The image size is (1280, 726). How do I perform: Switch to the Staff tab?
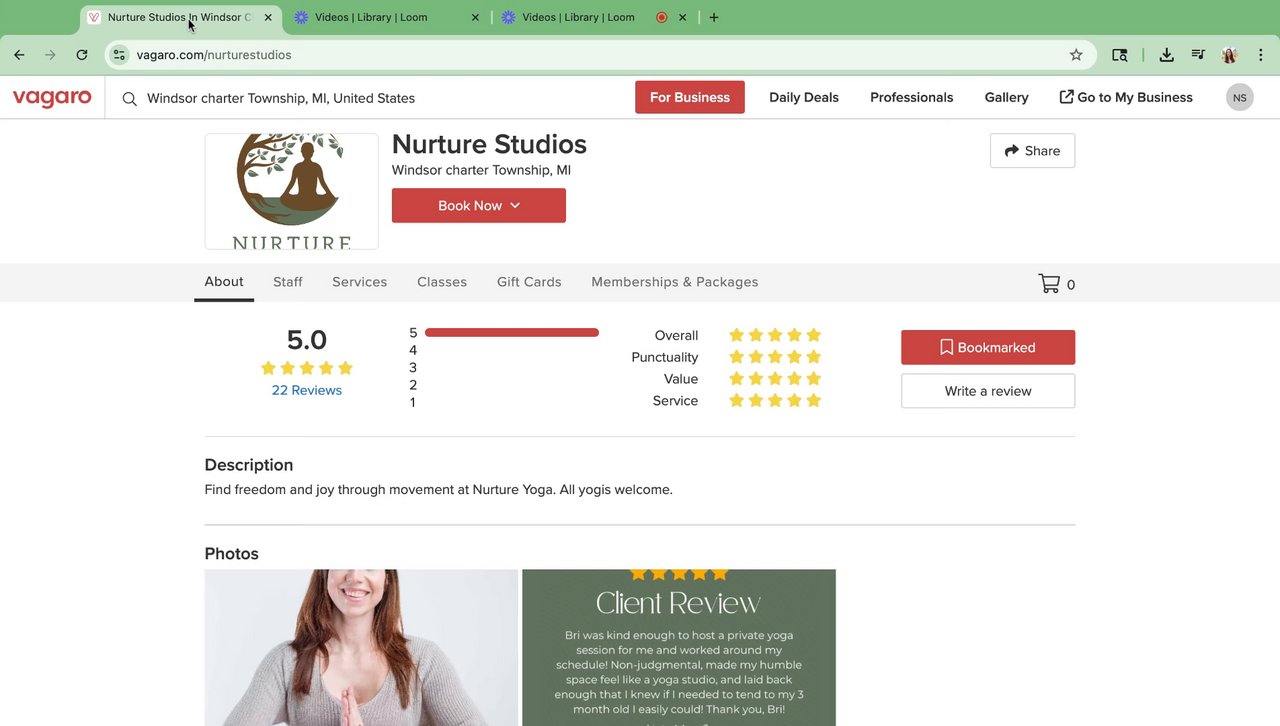tap(288, 282)
